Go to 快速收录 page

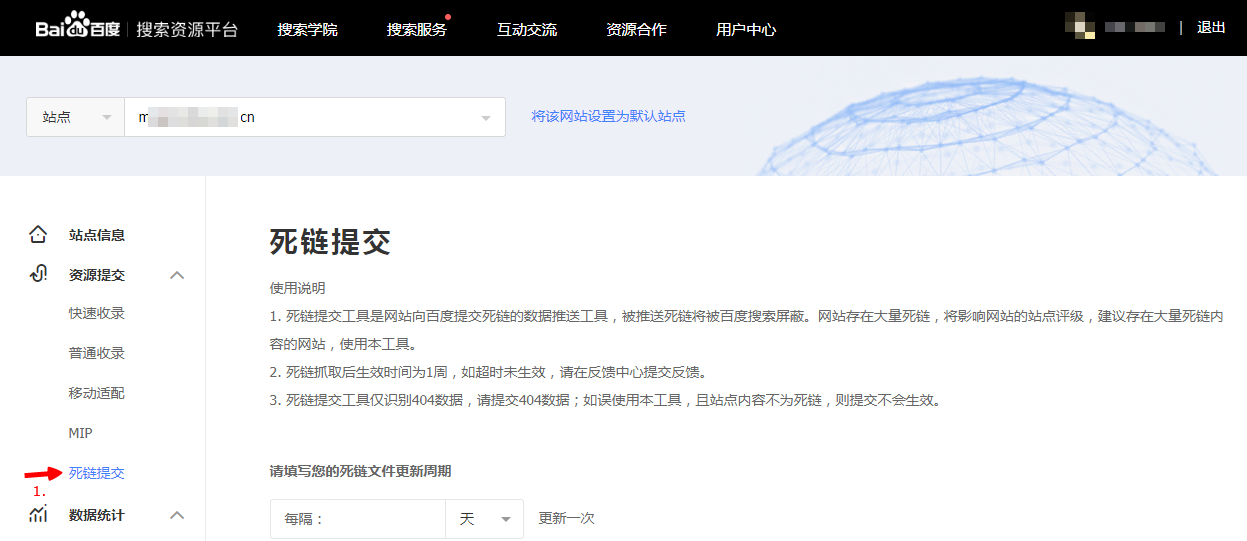point(97,313)
